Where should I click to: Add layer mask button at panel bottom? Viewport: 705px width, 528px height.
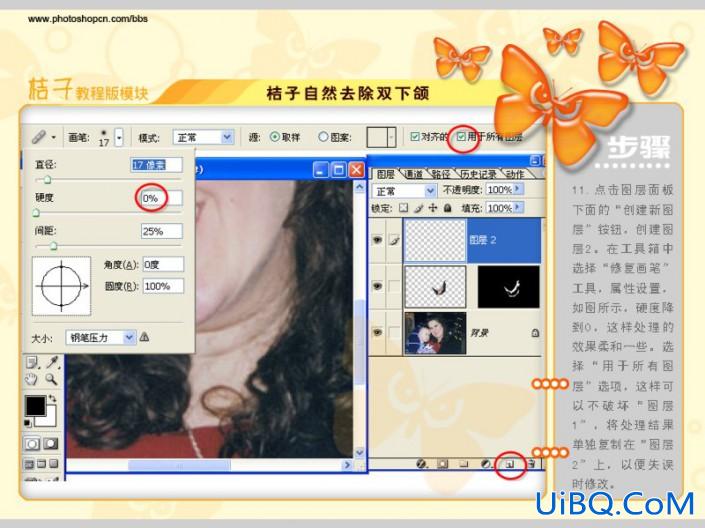443,464
